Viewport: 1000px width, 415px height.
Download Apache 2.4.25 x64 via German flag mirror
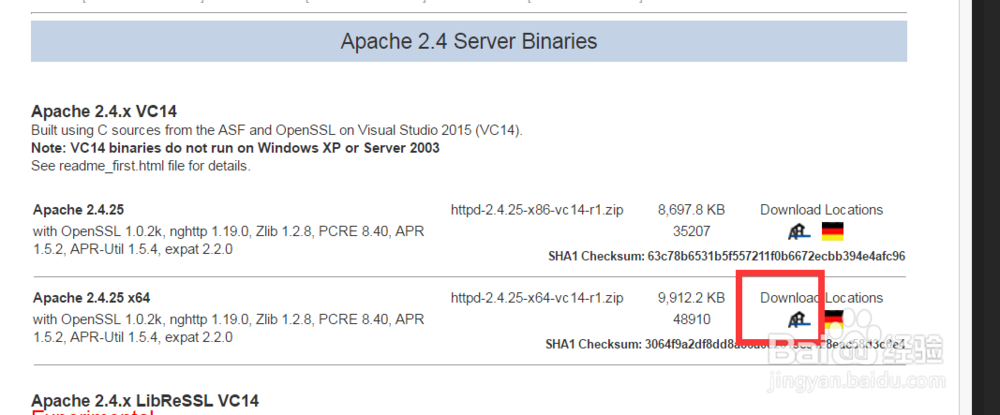point(834,319)
